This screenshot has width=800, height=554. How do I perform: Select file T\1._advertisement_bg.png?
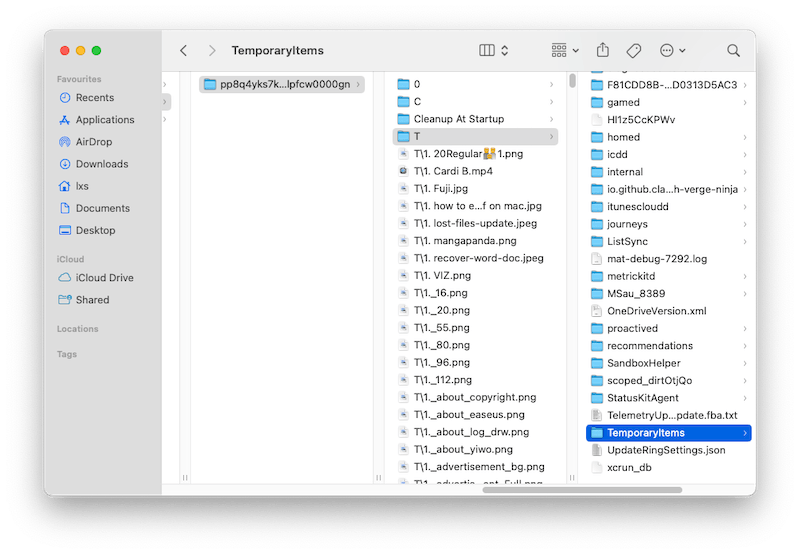(x=476, y=467)
